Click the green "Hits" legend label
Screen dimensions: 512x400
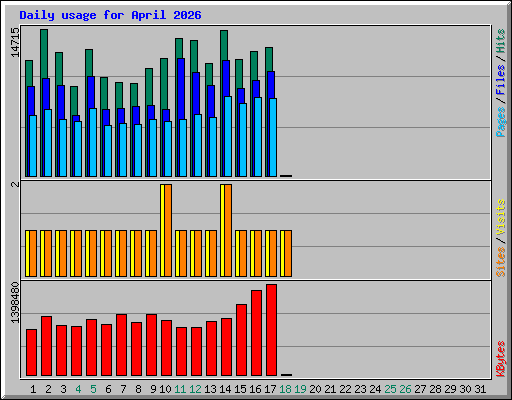pos(500,41)
